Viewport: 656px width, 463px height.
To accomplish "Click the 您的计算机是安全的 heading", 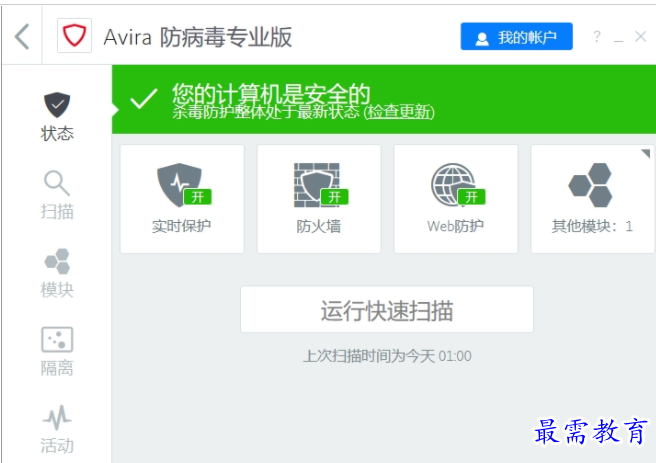I will (271, 93).
